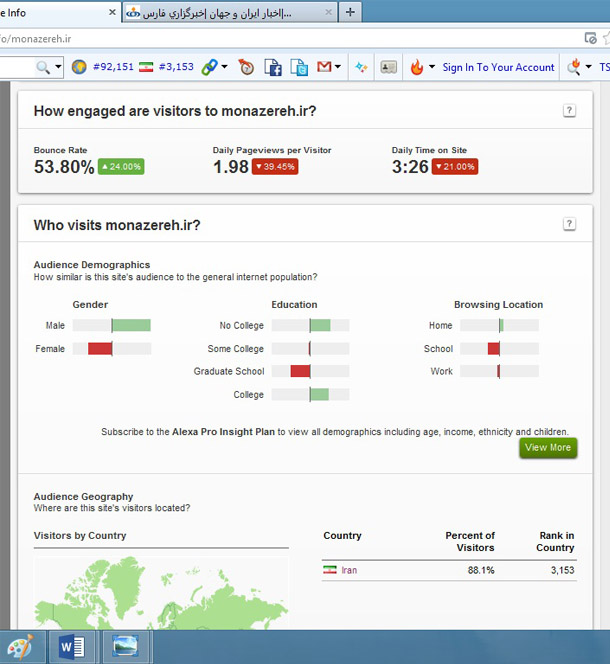Click the Twitter share page icon
Image resolution: width=610 pixels, height=664 pixels.
click(299, 67)
